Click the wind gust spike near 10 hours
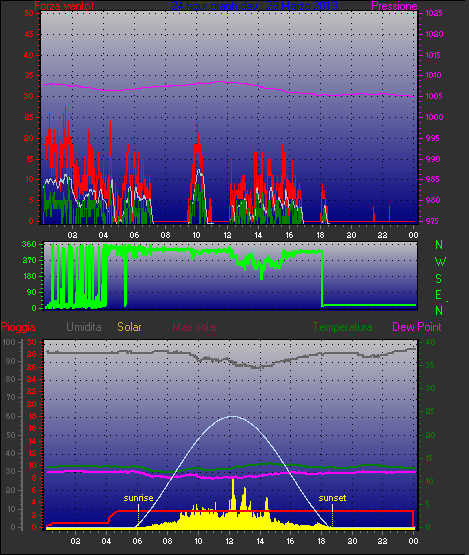 click(198, 124)
